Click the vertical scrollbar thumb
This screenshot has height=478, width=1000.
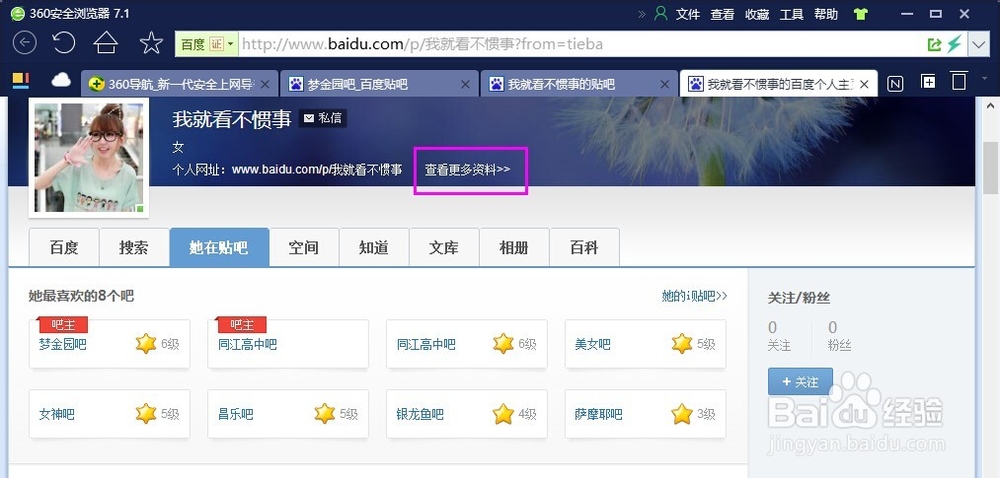tap(990, 167)
